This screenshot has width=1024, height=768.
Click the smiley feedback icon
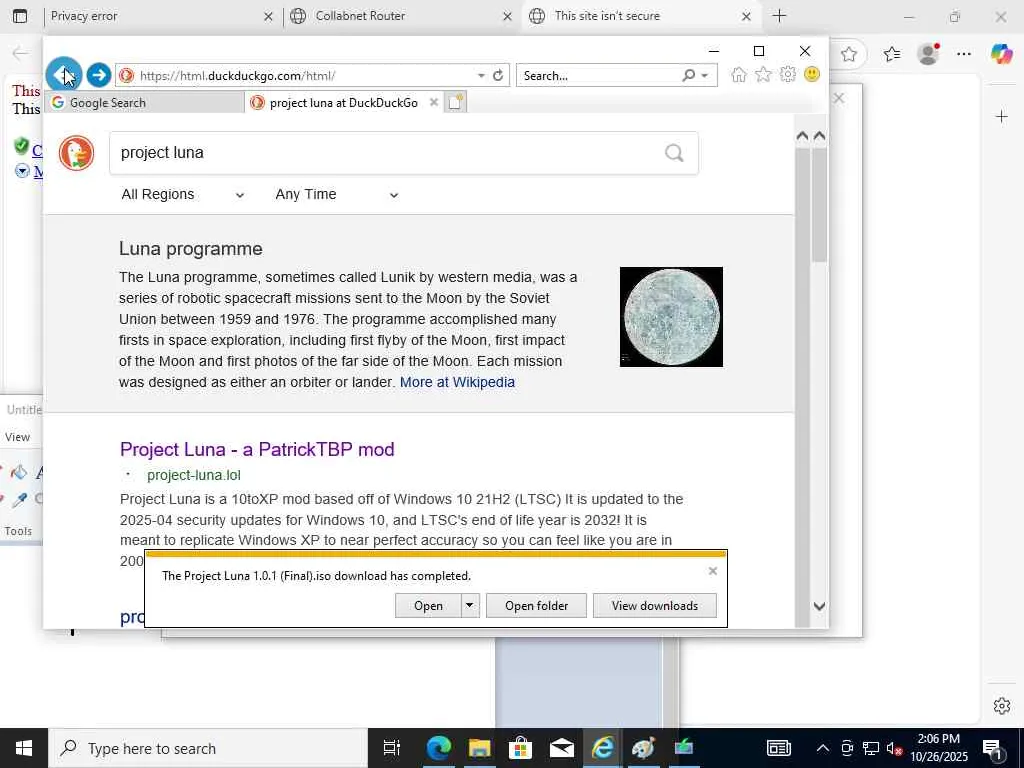(x=812, y=74)
